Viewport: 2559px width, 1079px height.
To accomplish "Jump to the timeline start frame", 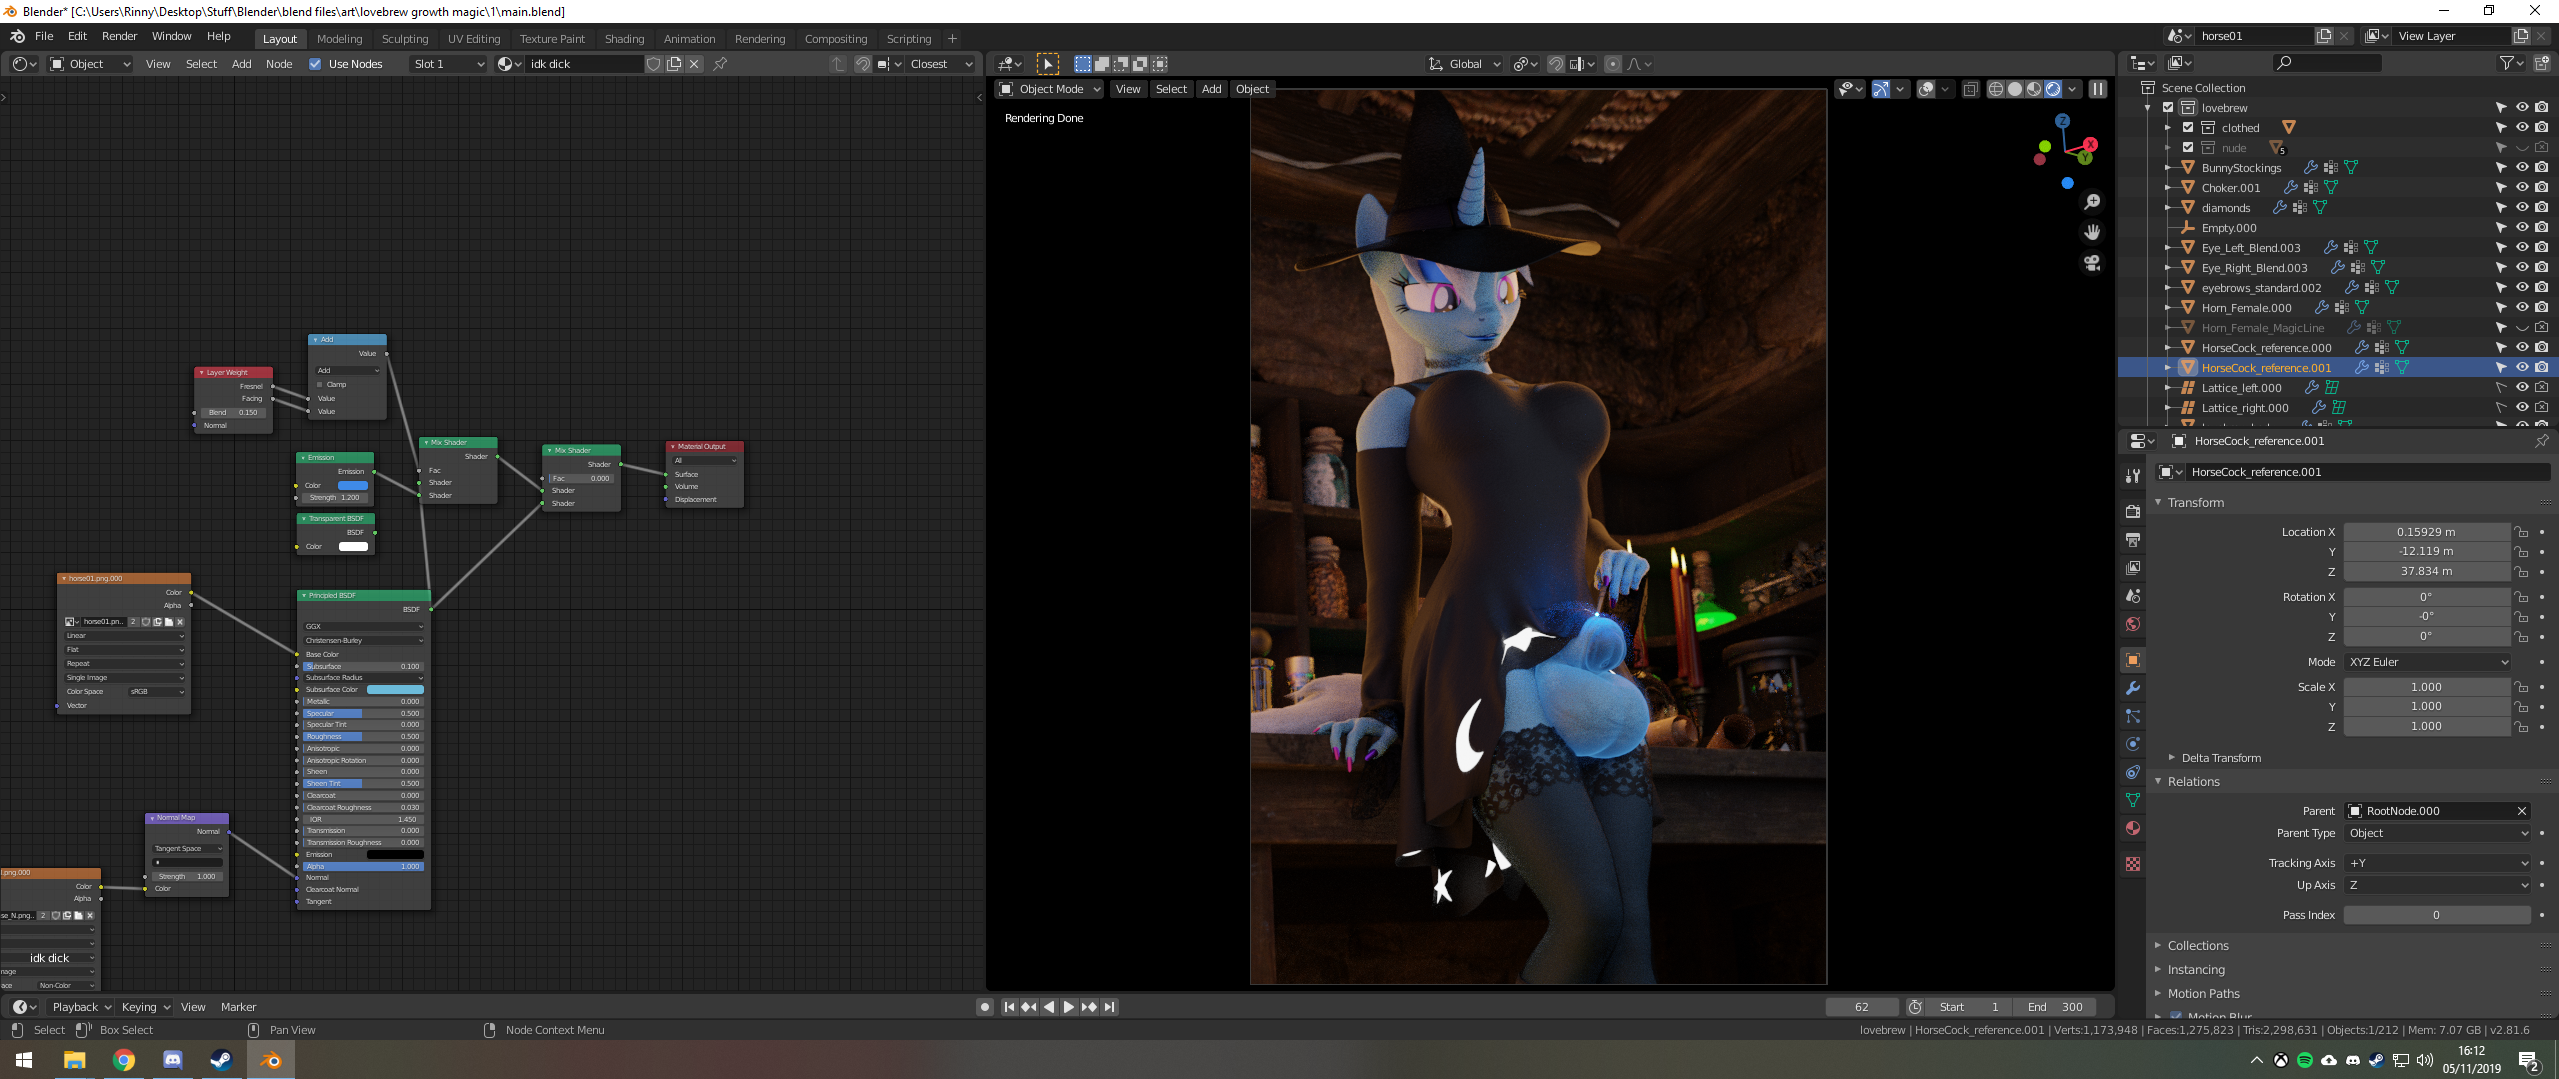I will tap(1009, 1007).
